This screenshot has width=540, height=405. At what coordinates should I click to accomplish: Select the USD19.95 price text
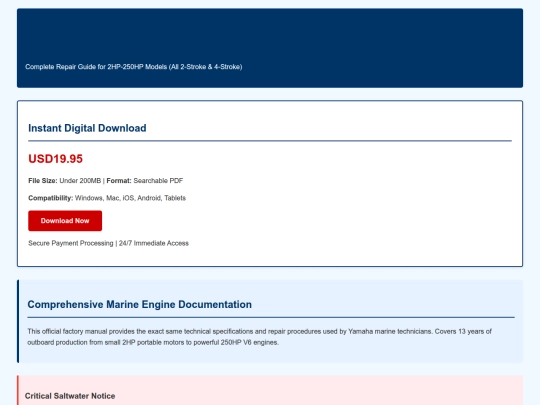pos(55,159)
